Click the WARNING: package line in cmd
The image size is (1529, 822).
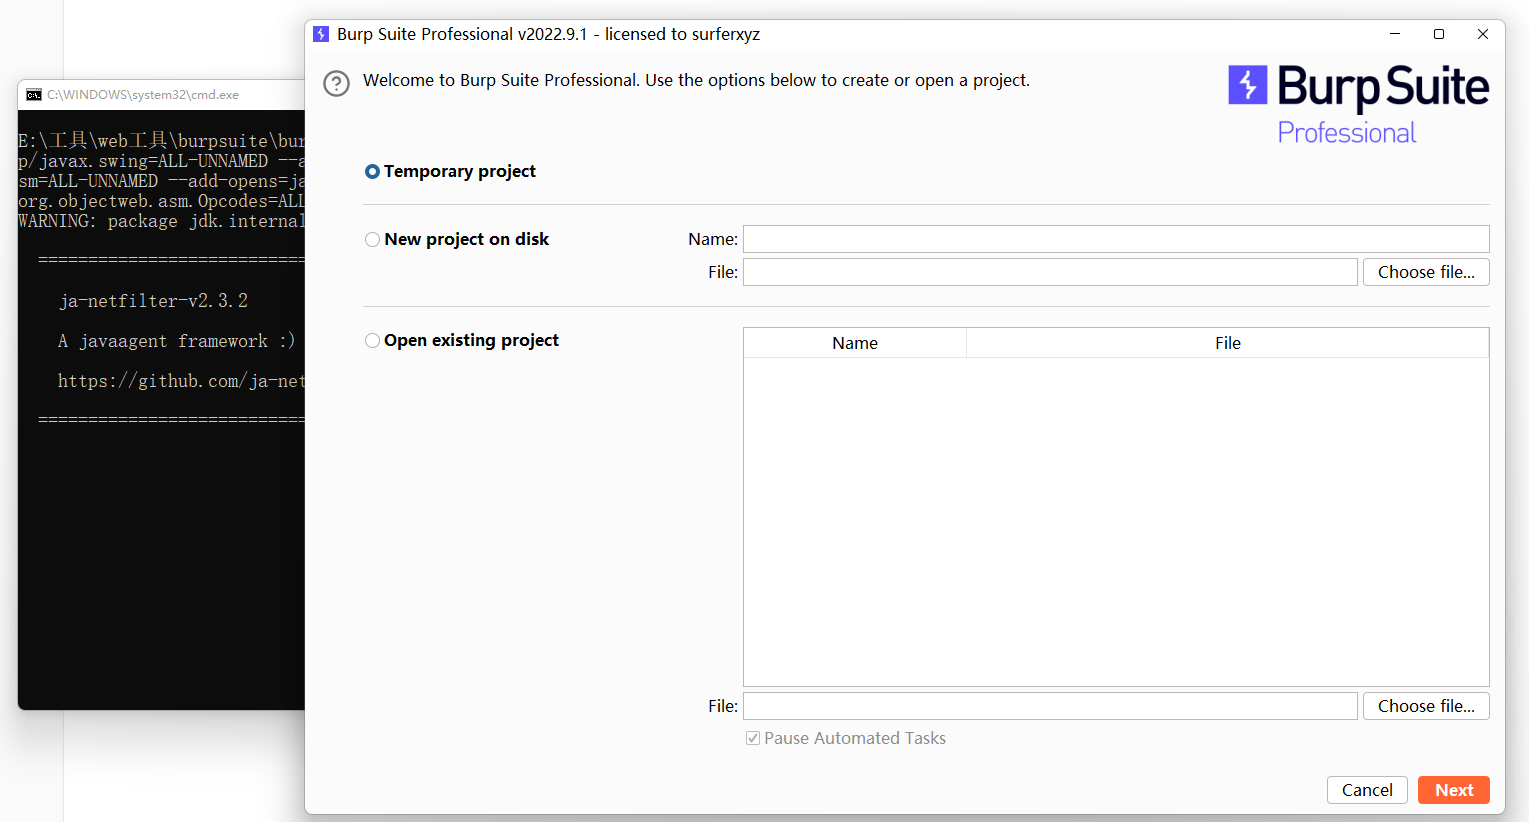[x=161, y=221]
